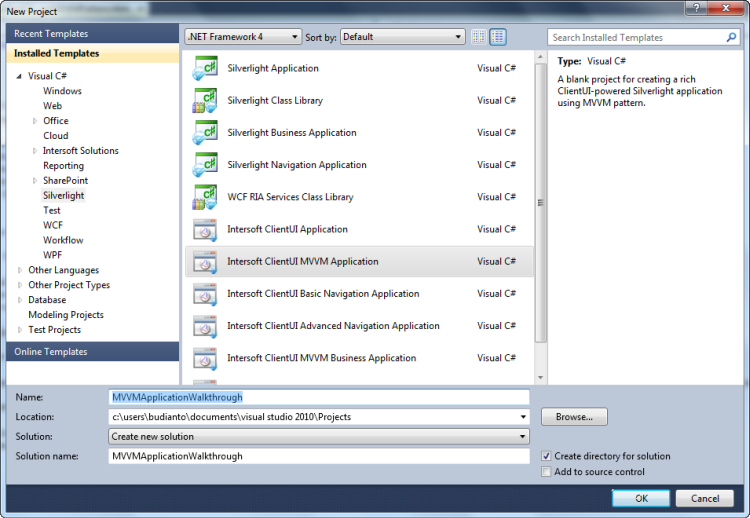Viewport: 750px width, 518px height.
Task: Click the Intersoft ClientUI MVVM Business Application icon
Action: click(205, 358)
